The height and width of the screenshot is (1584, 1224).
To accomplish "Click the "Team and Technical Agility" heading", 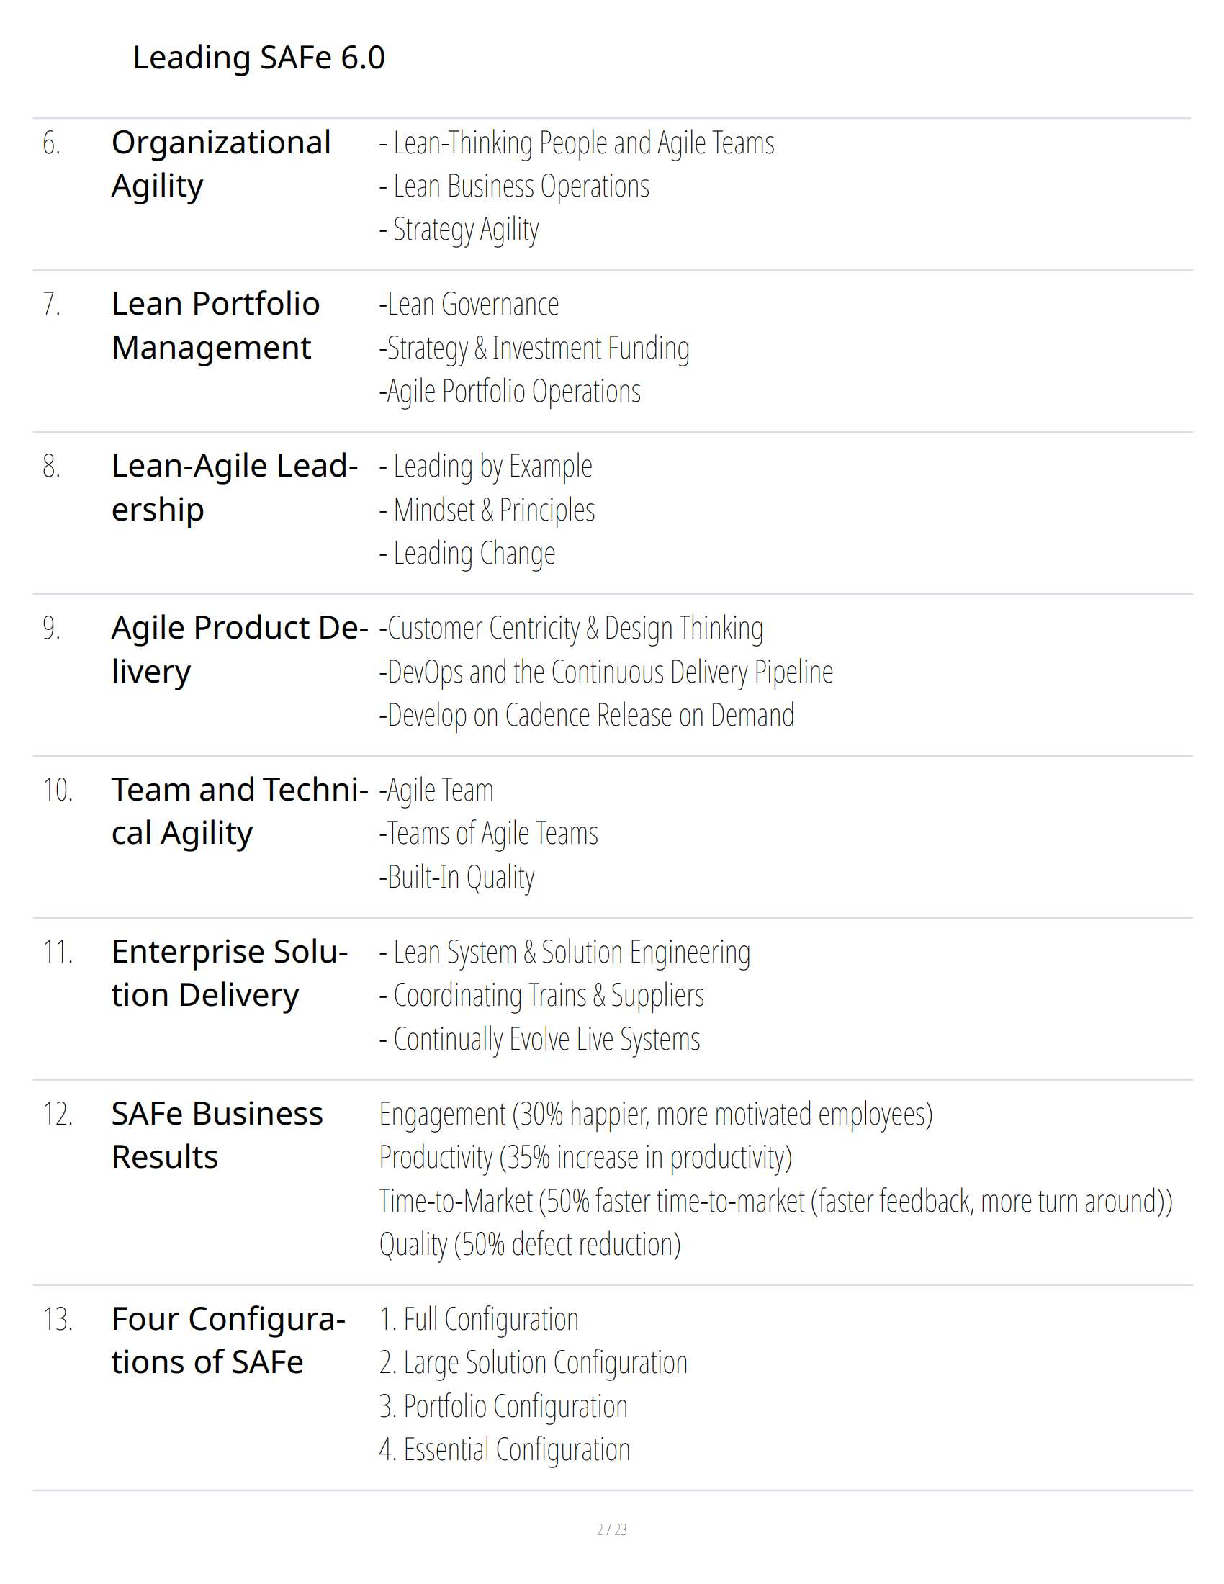I will click(239, 811).
